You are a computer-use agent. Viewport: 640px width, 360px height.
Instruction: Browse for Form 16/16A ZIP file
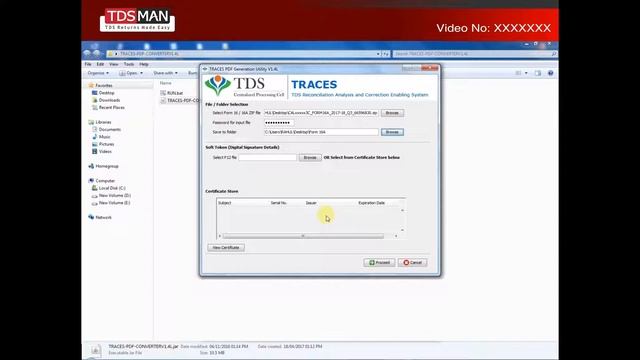tap(392, 113)
